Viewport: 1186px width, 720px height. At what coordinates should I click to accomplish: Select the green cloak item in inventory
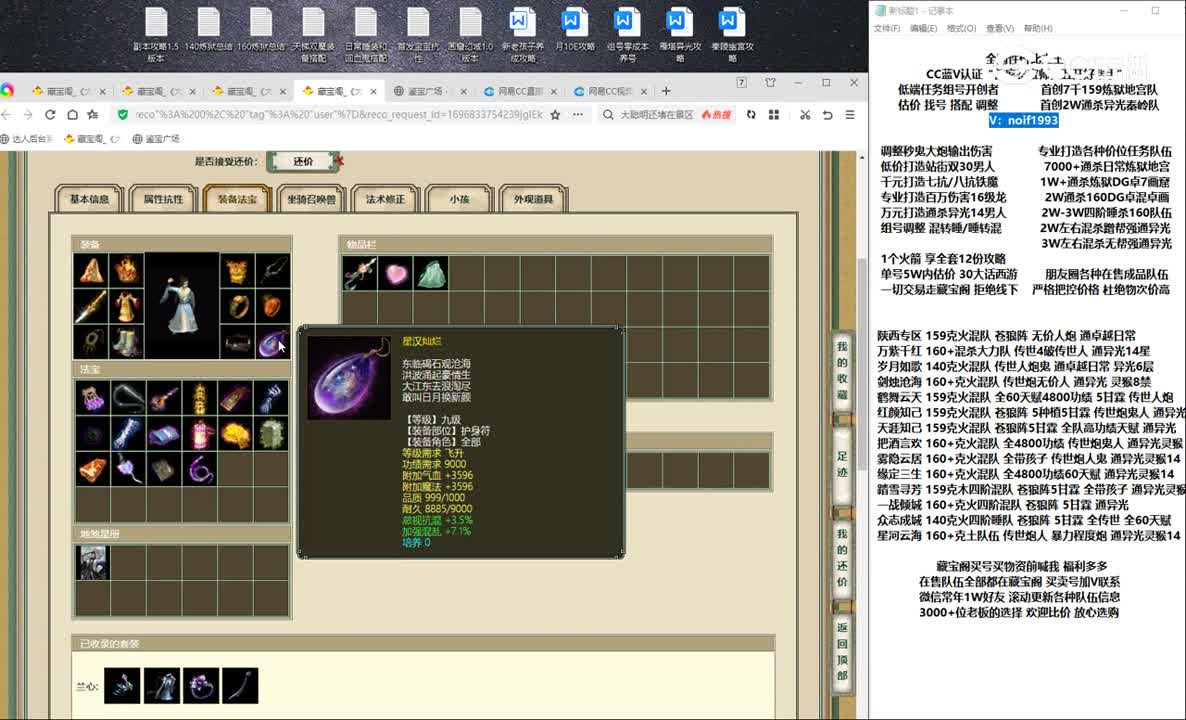(x=431, y=274)
